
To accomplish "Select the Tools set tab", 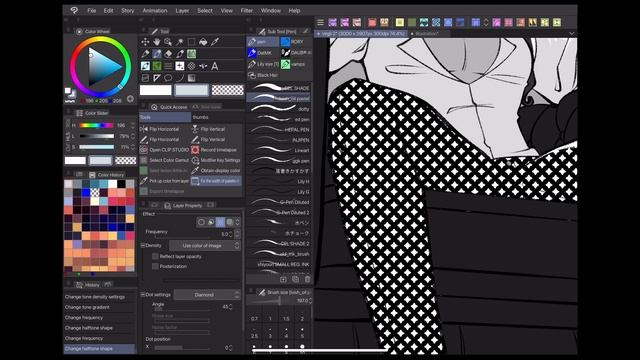I will pos(165,117).
